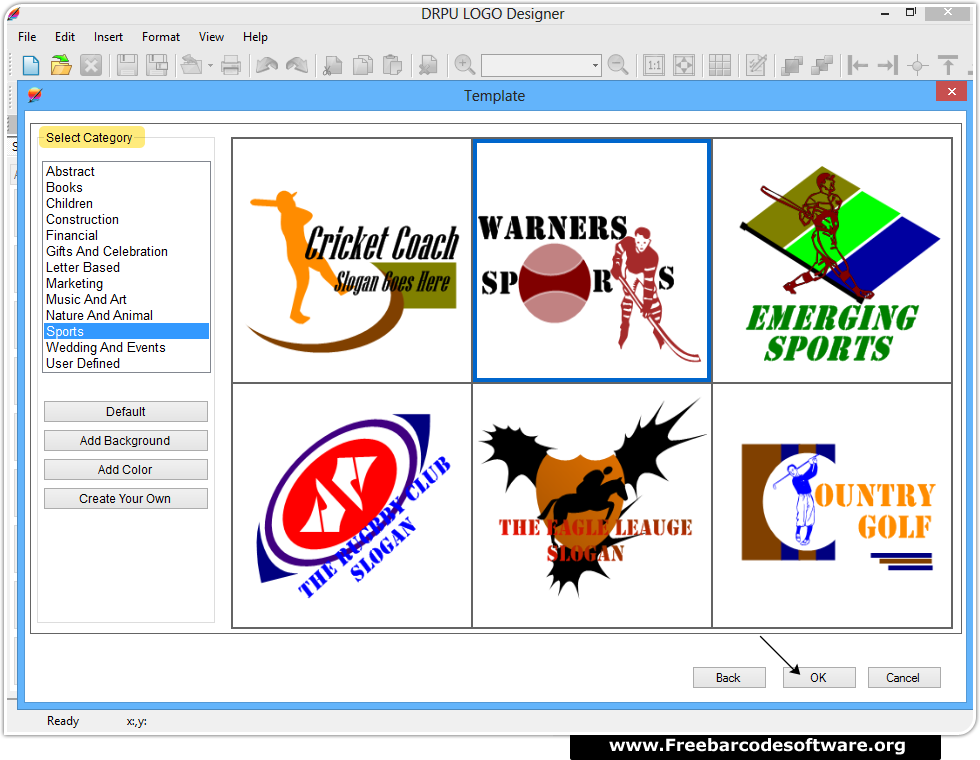Select the Gifts And Celebration category
Viewport: 980px width, 760px height.
point(126,251)
